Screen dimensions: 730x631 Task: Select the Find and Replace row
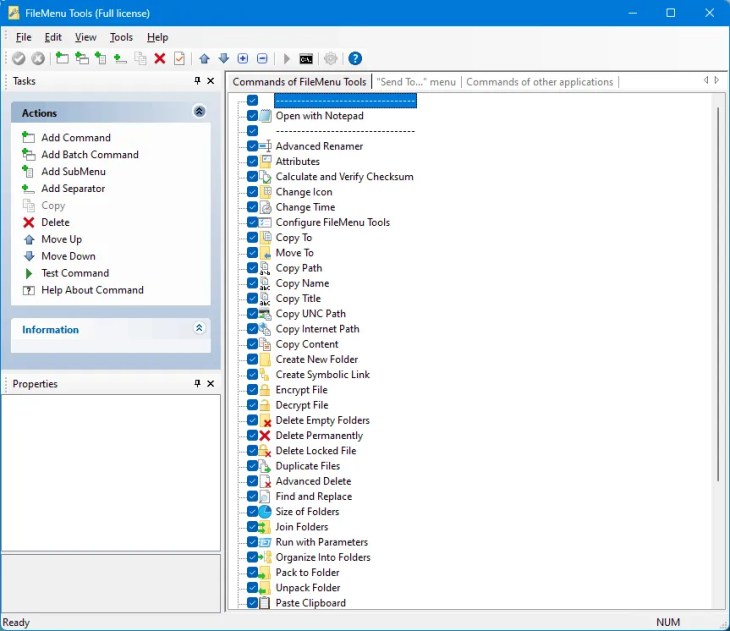pyautogui.click(x=314, y=496)
